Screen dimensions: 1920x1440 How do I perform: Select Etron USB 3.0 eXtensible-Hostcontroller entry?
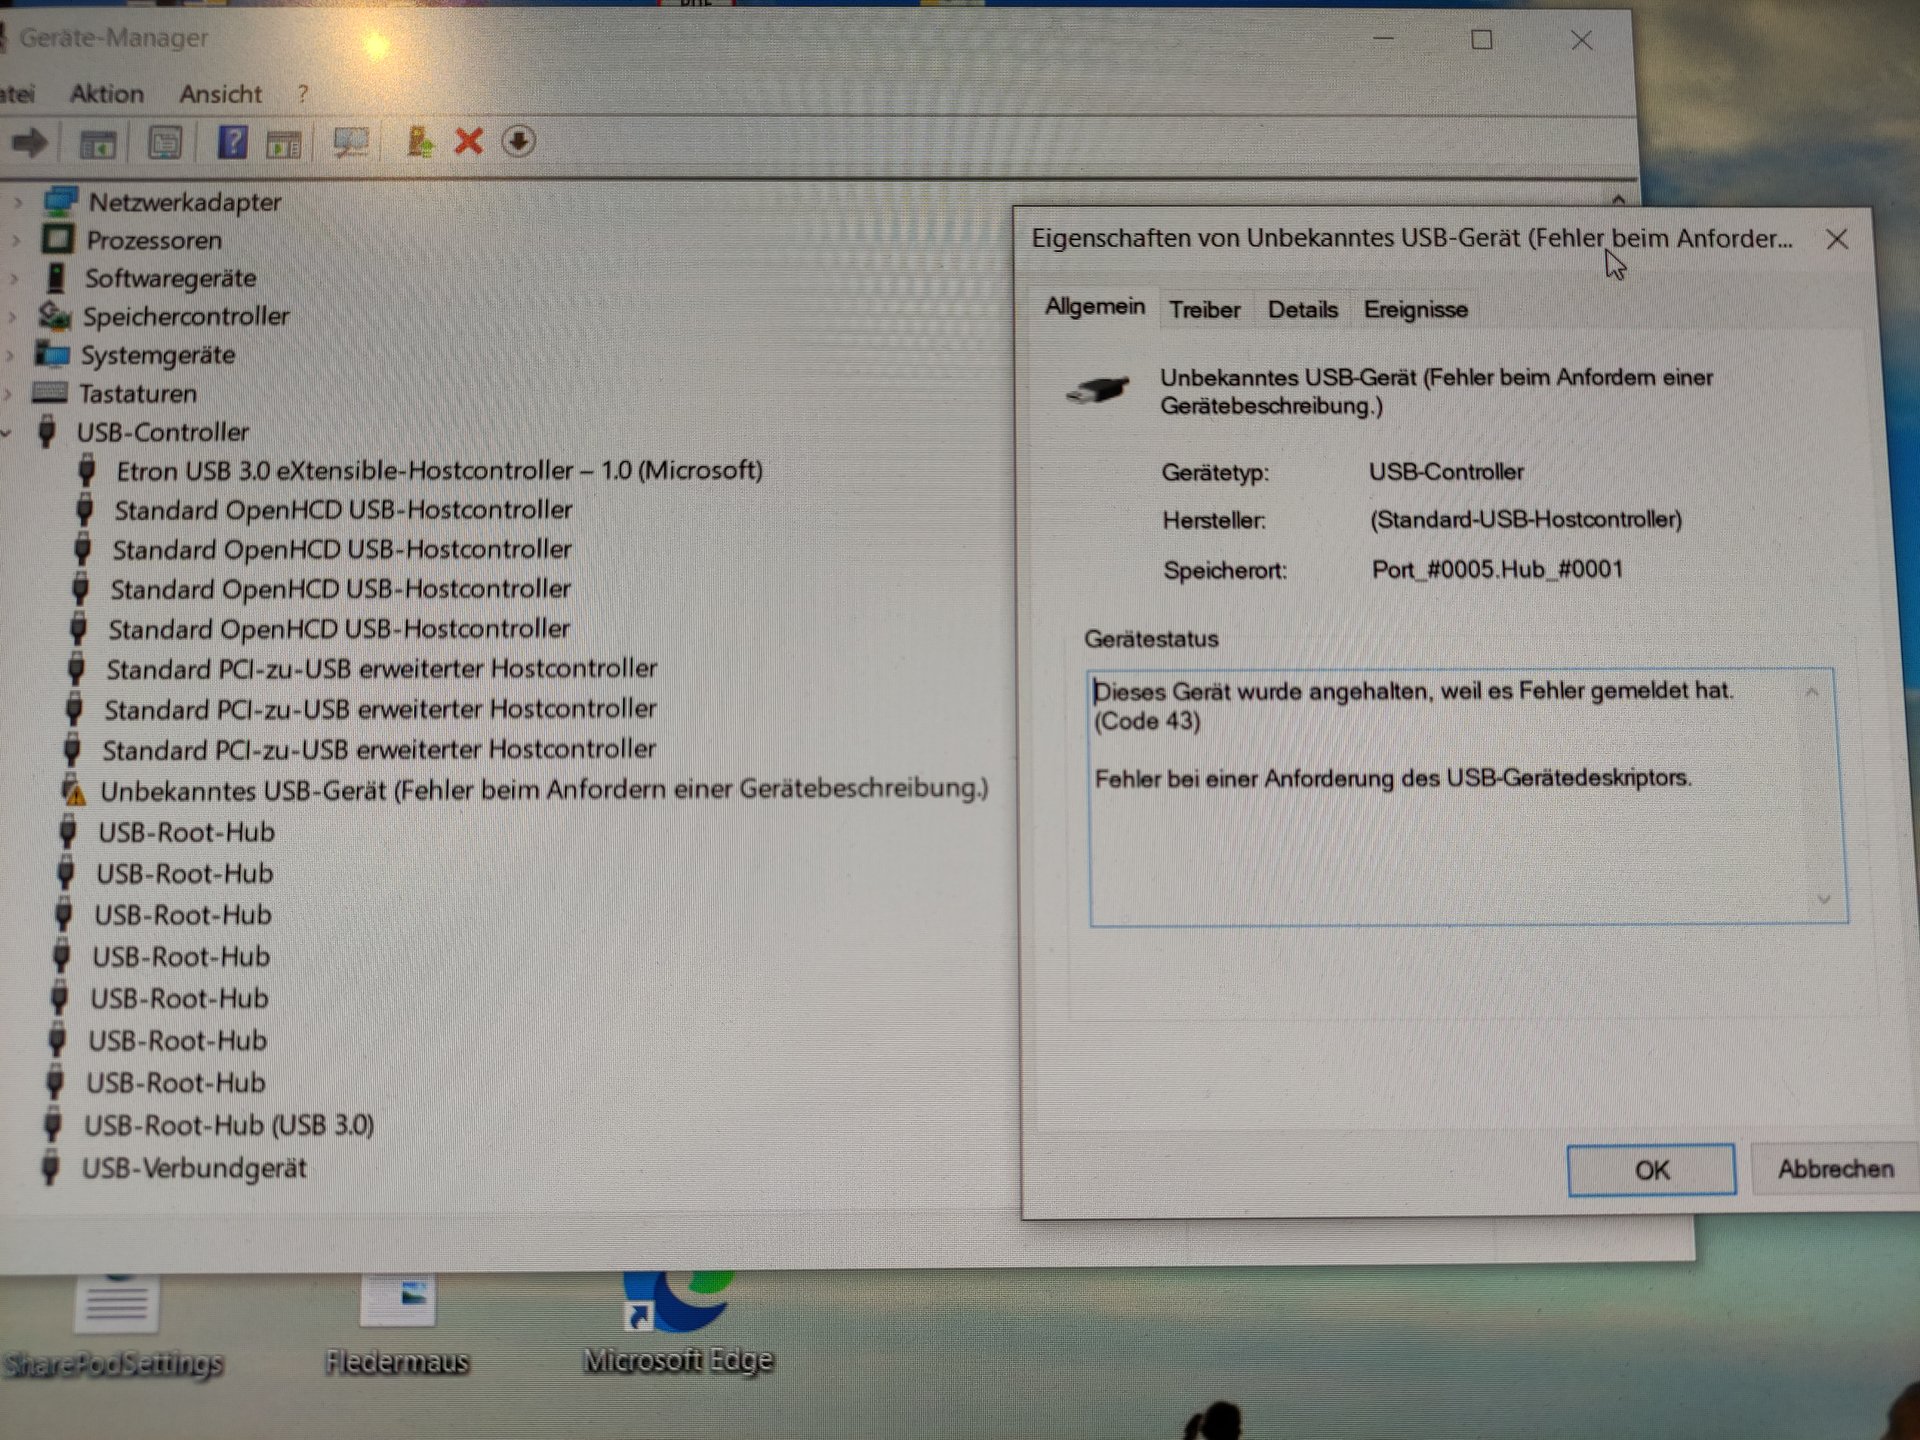[x=439, y=470]
